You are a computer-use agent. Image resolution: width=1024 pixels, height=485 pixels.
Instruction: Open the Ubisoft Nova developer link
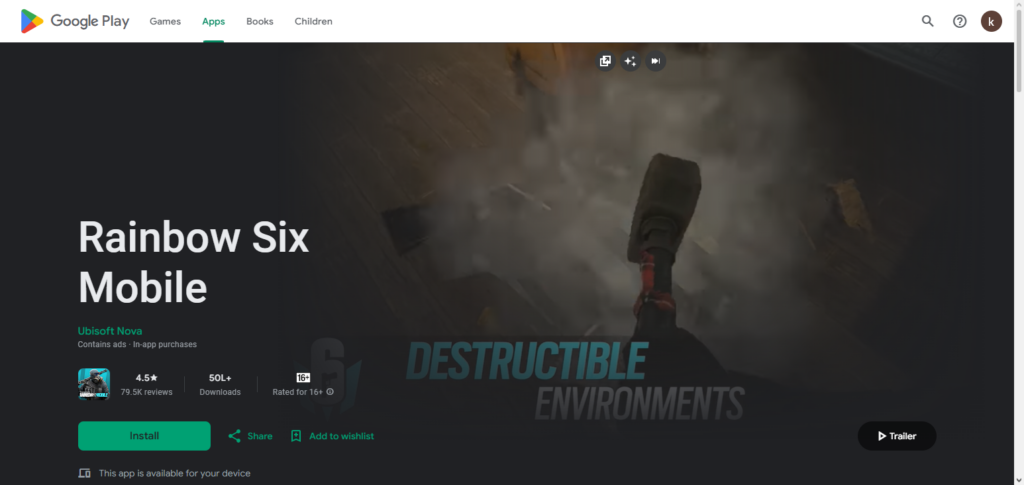(x=110, y=331)
